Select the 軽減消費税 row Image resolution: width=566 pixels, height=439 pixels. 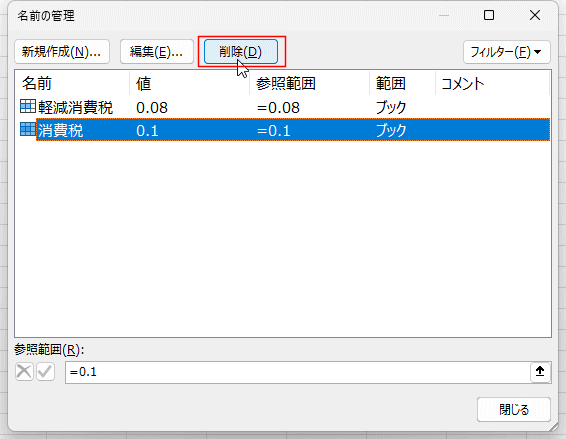click(283, 107)
